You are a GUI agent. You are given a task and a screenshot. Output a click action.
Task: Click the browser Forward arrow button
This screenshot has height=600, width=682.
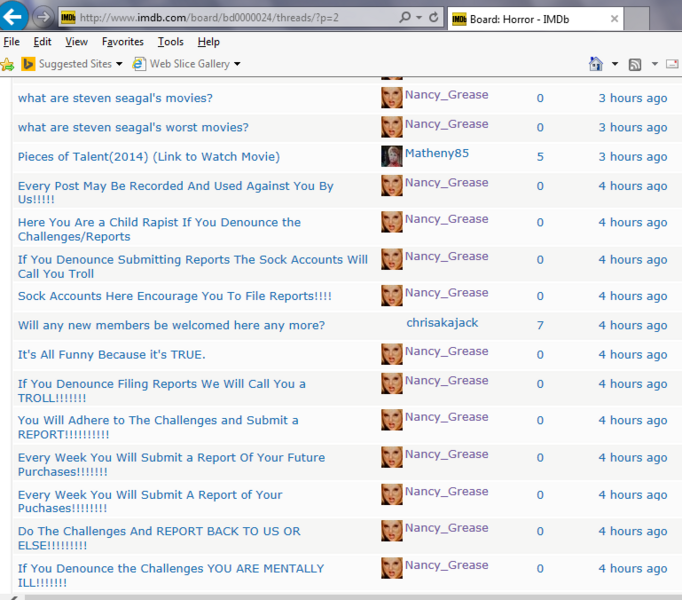(x=44, y=18)
